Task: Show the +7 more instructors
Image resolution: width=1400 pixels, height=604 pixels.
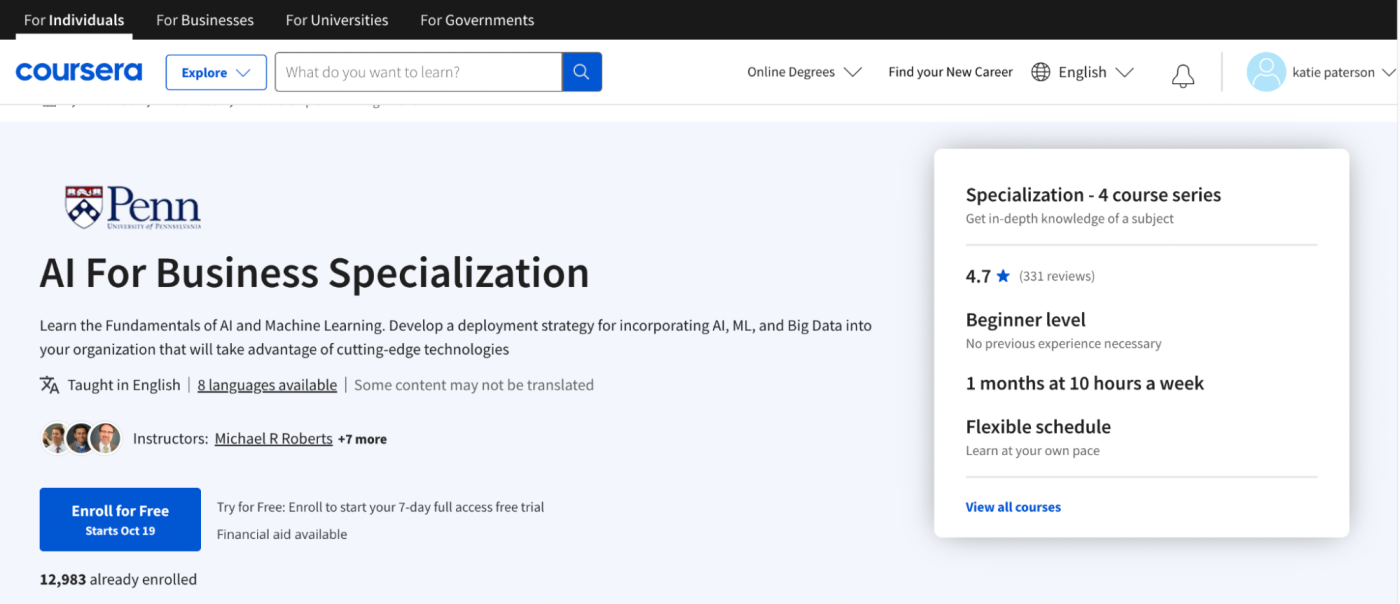Action: 362,439
